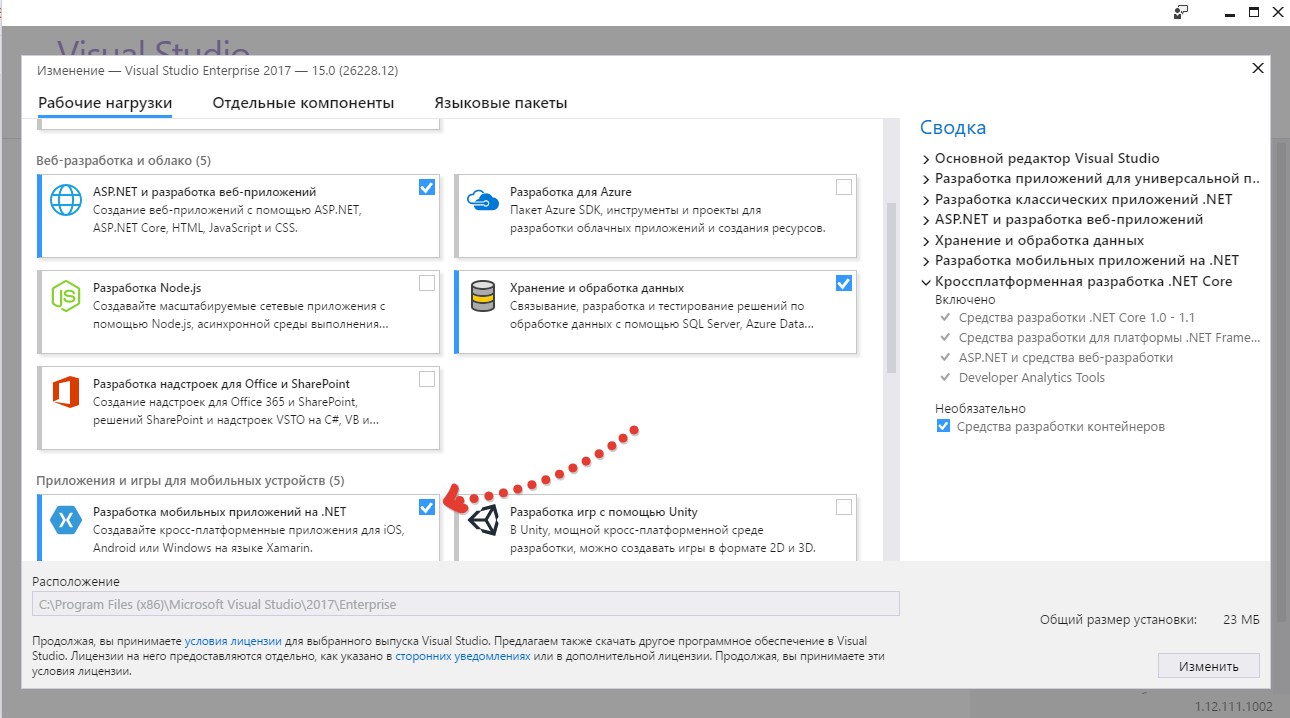Toggle mobile .NET development checkbox

pos(427,507)
